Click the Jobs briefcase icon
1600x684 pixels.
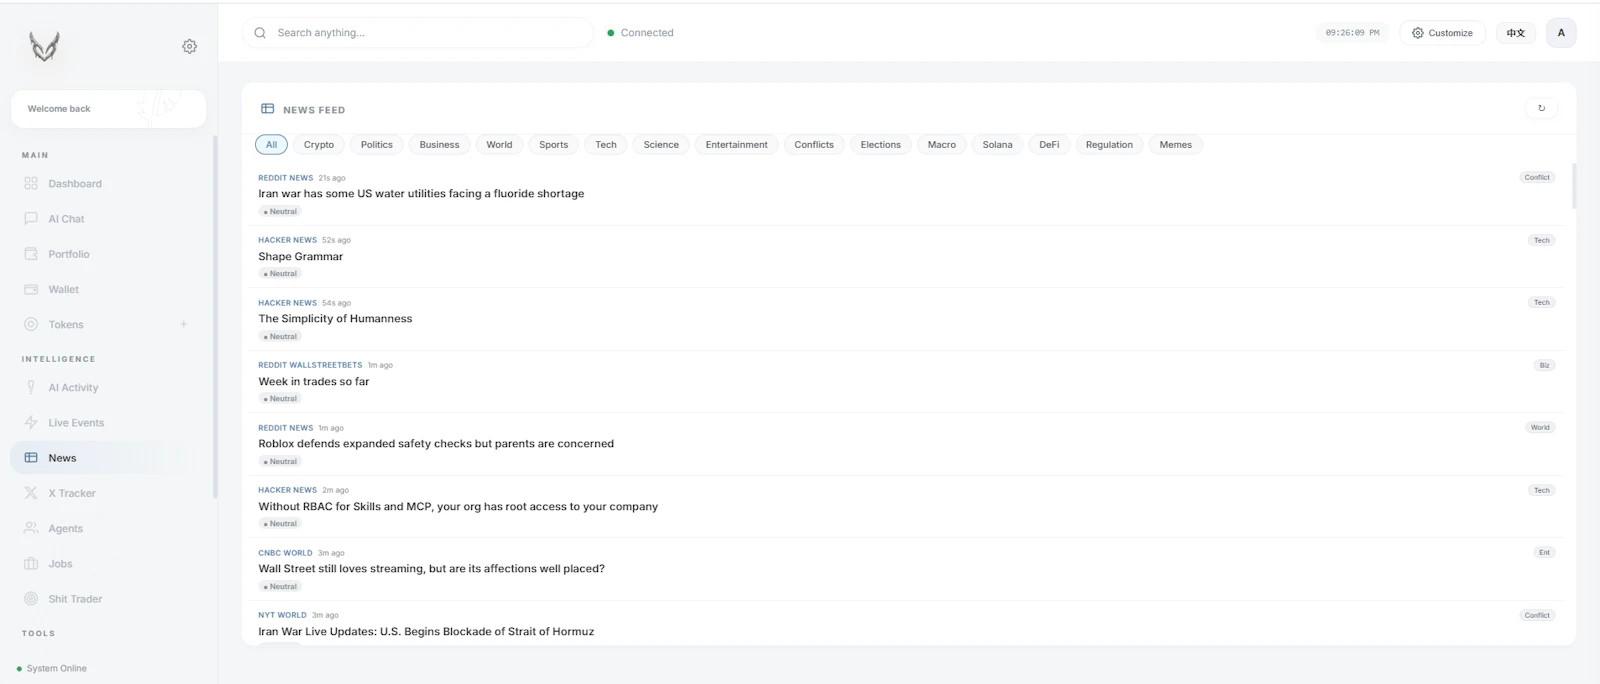tap(31, 564)
